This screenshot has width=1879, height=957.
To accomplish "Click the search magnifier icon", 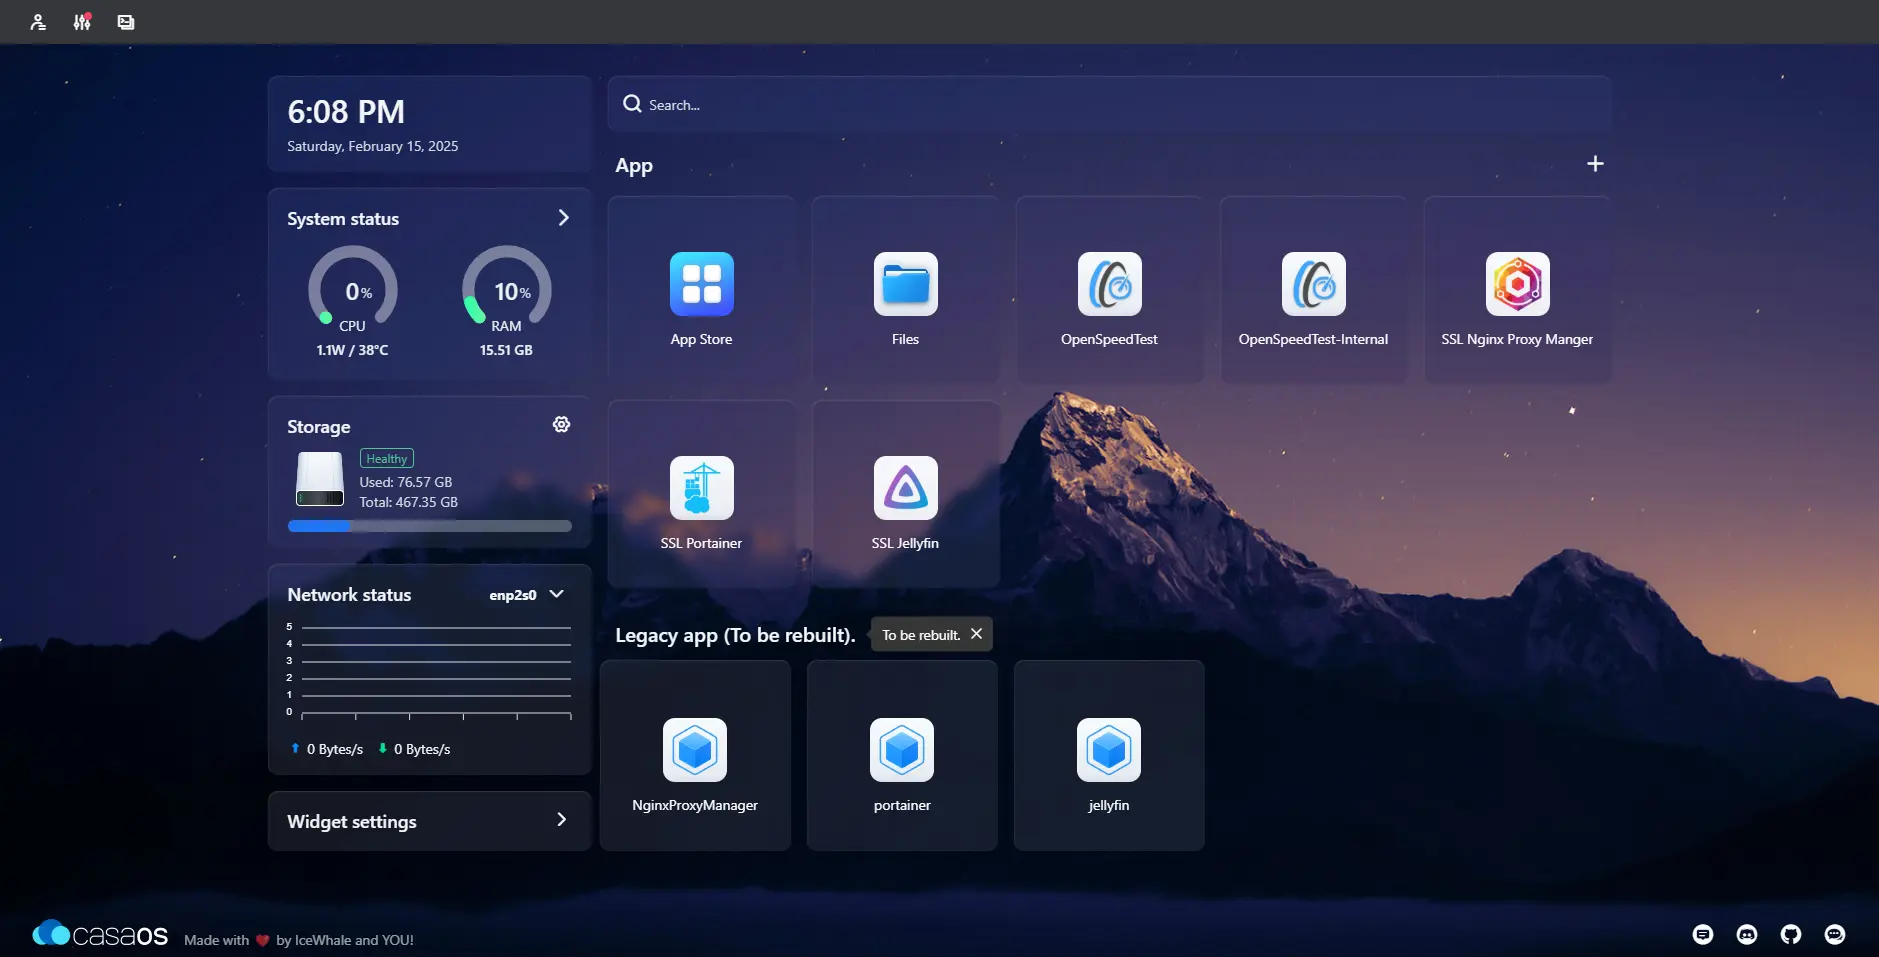I will coord(632,104).
